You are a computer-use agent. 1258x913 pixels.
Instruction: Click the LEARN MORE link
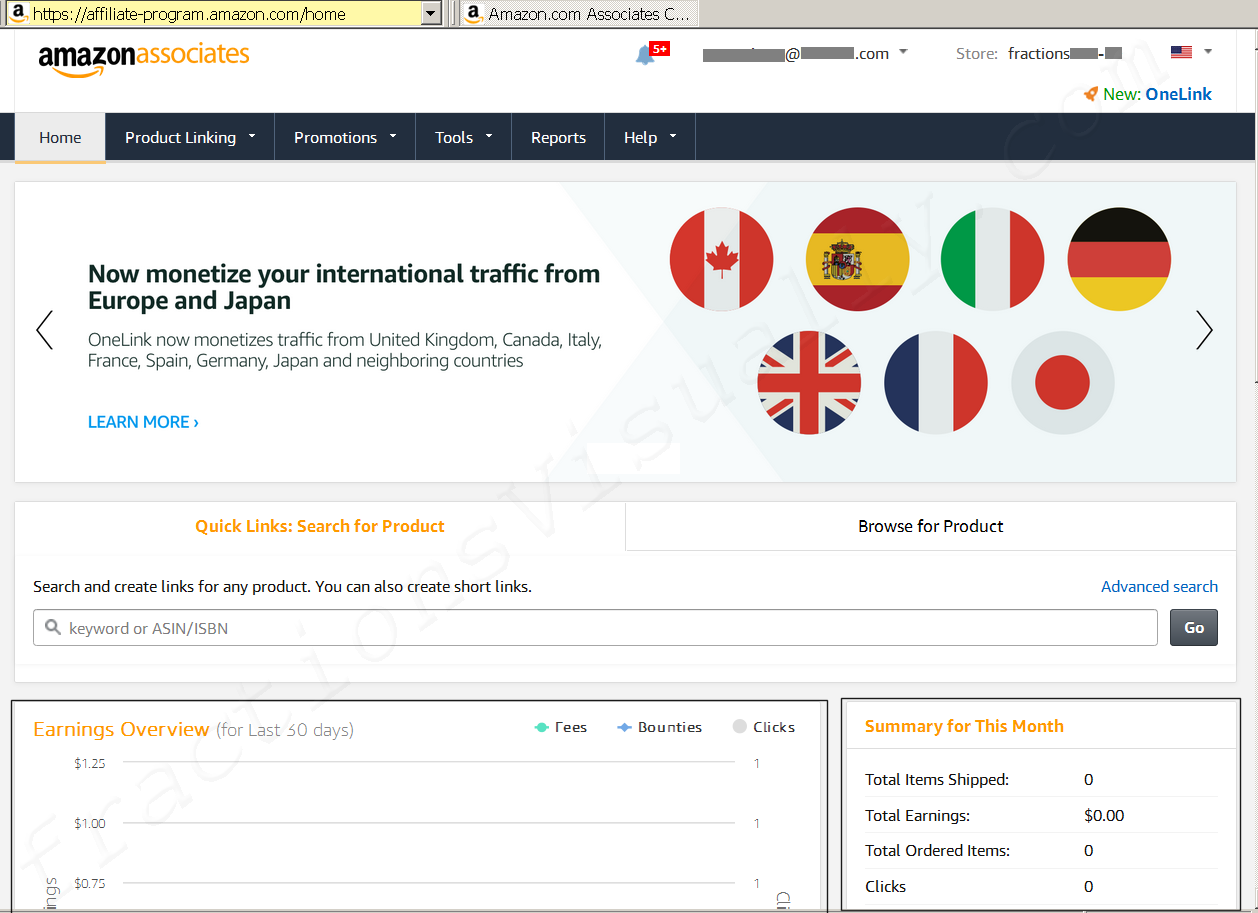[143, 422]
